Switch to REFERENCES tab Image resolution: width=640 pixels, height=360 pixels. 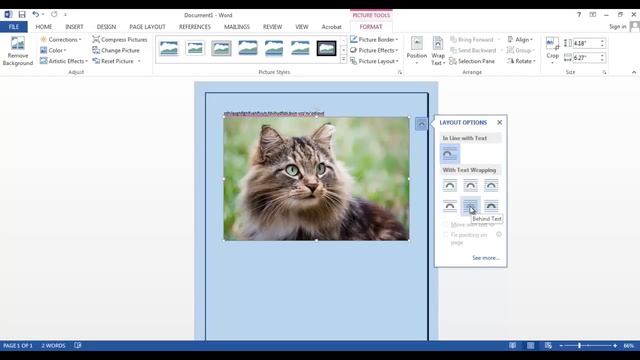[x=195, y=27]
